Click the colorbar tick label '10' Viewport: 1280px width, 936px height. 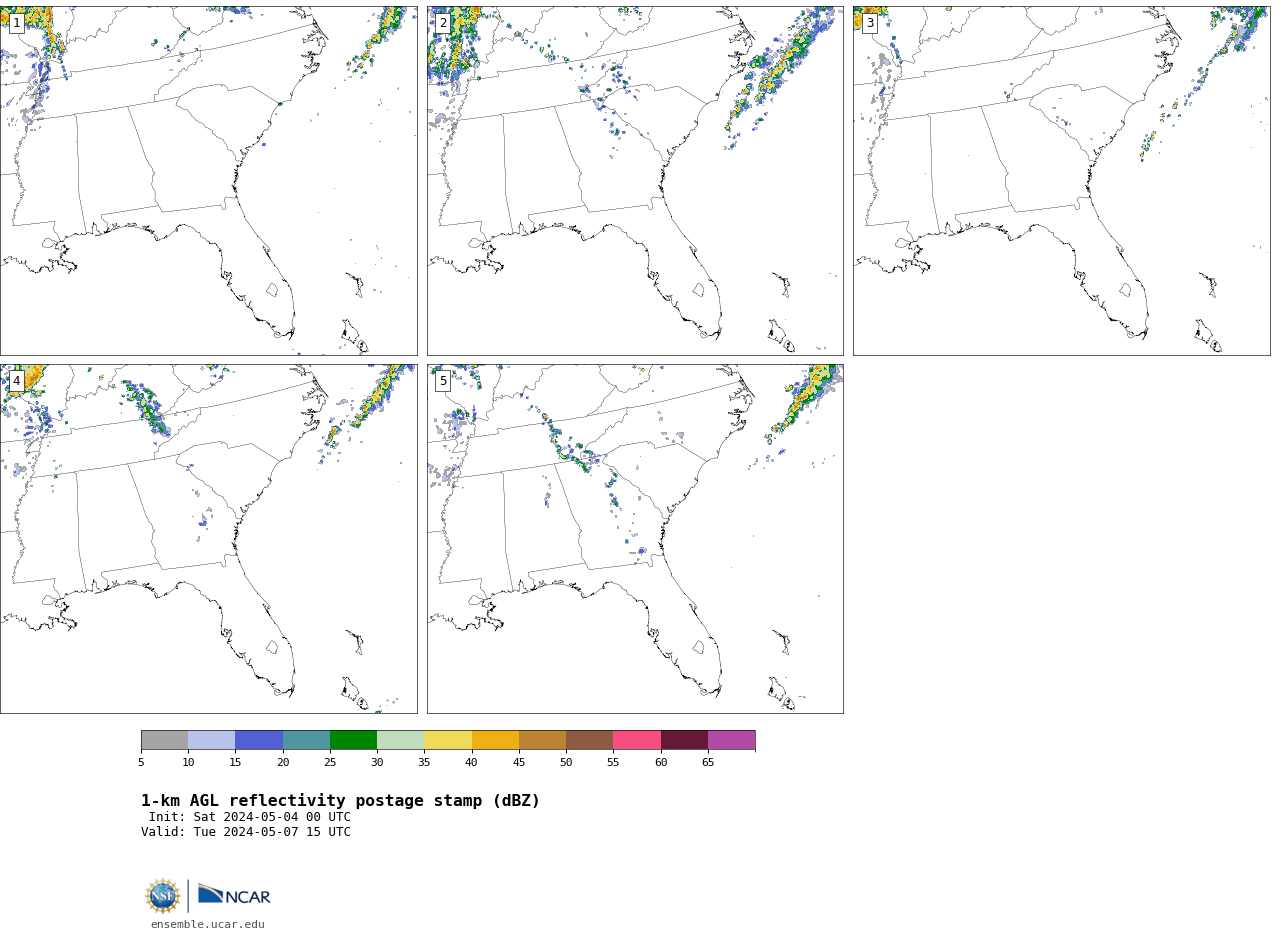[x=188, y=763]
